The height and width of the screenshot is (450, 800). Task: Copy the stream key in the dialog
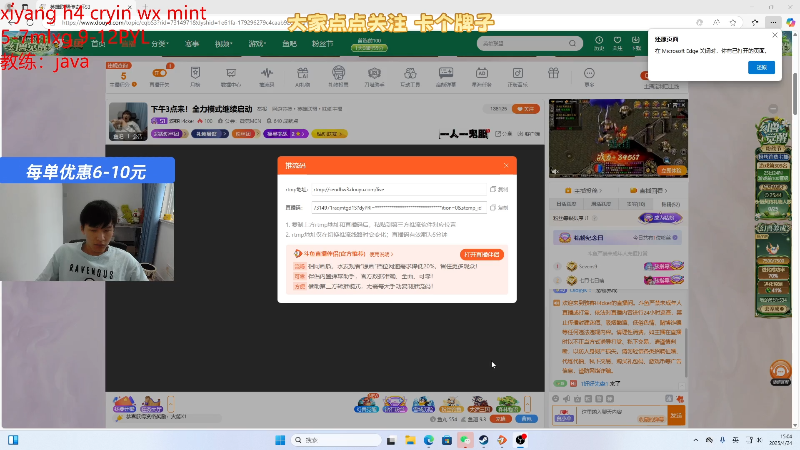tap(499, 208)
